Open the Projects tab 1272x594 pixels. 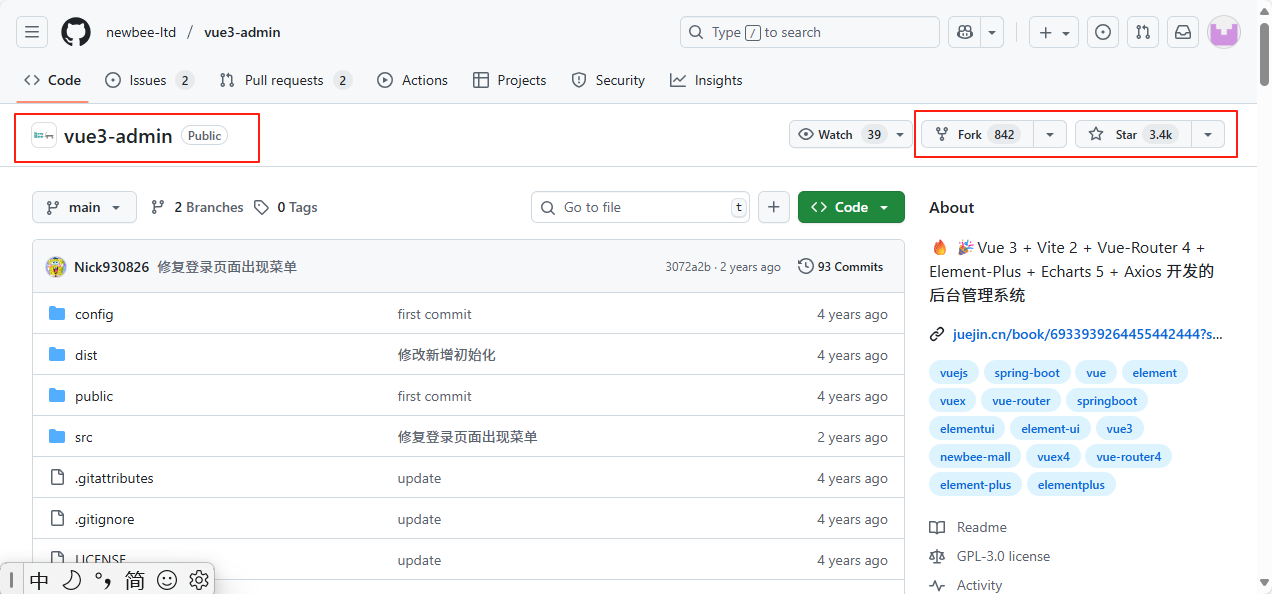pyautogui.click(x=510, y=80)
